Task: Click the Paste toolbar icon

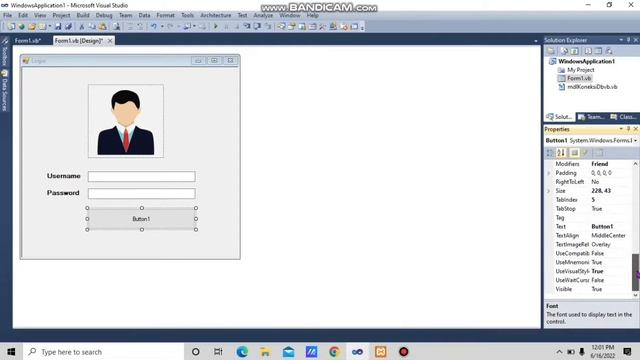Action: tap(103, 27)
